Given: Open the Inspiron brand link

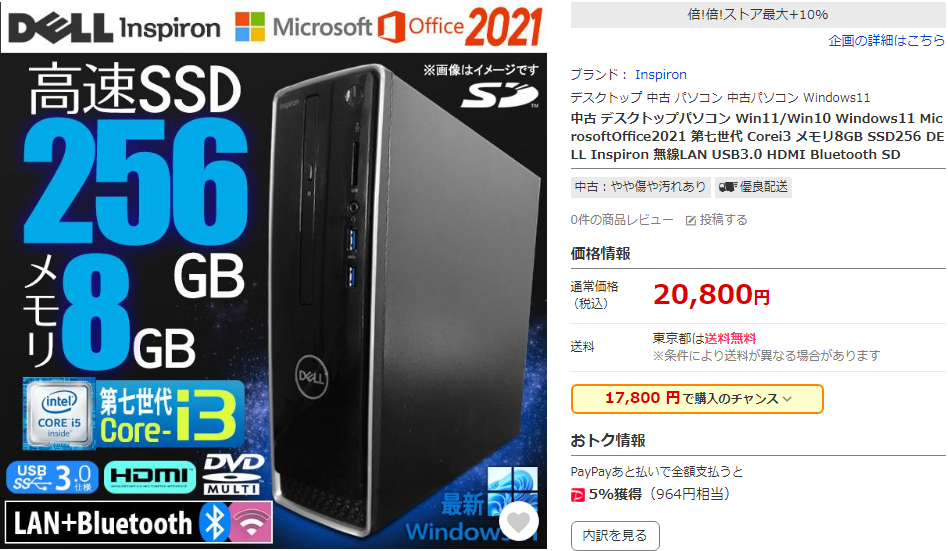Looking at the screenshot, I should pos(660,74).
